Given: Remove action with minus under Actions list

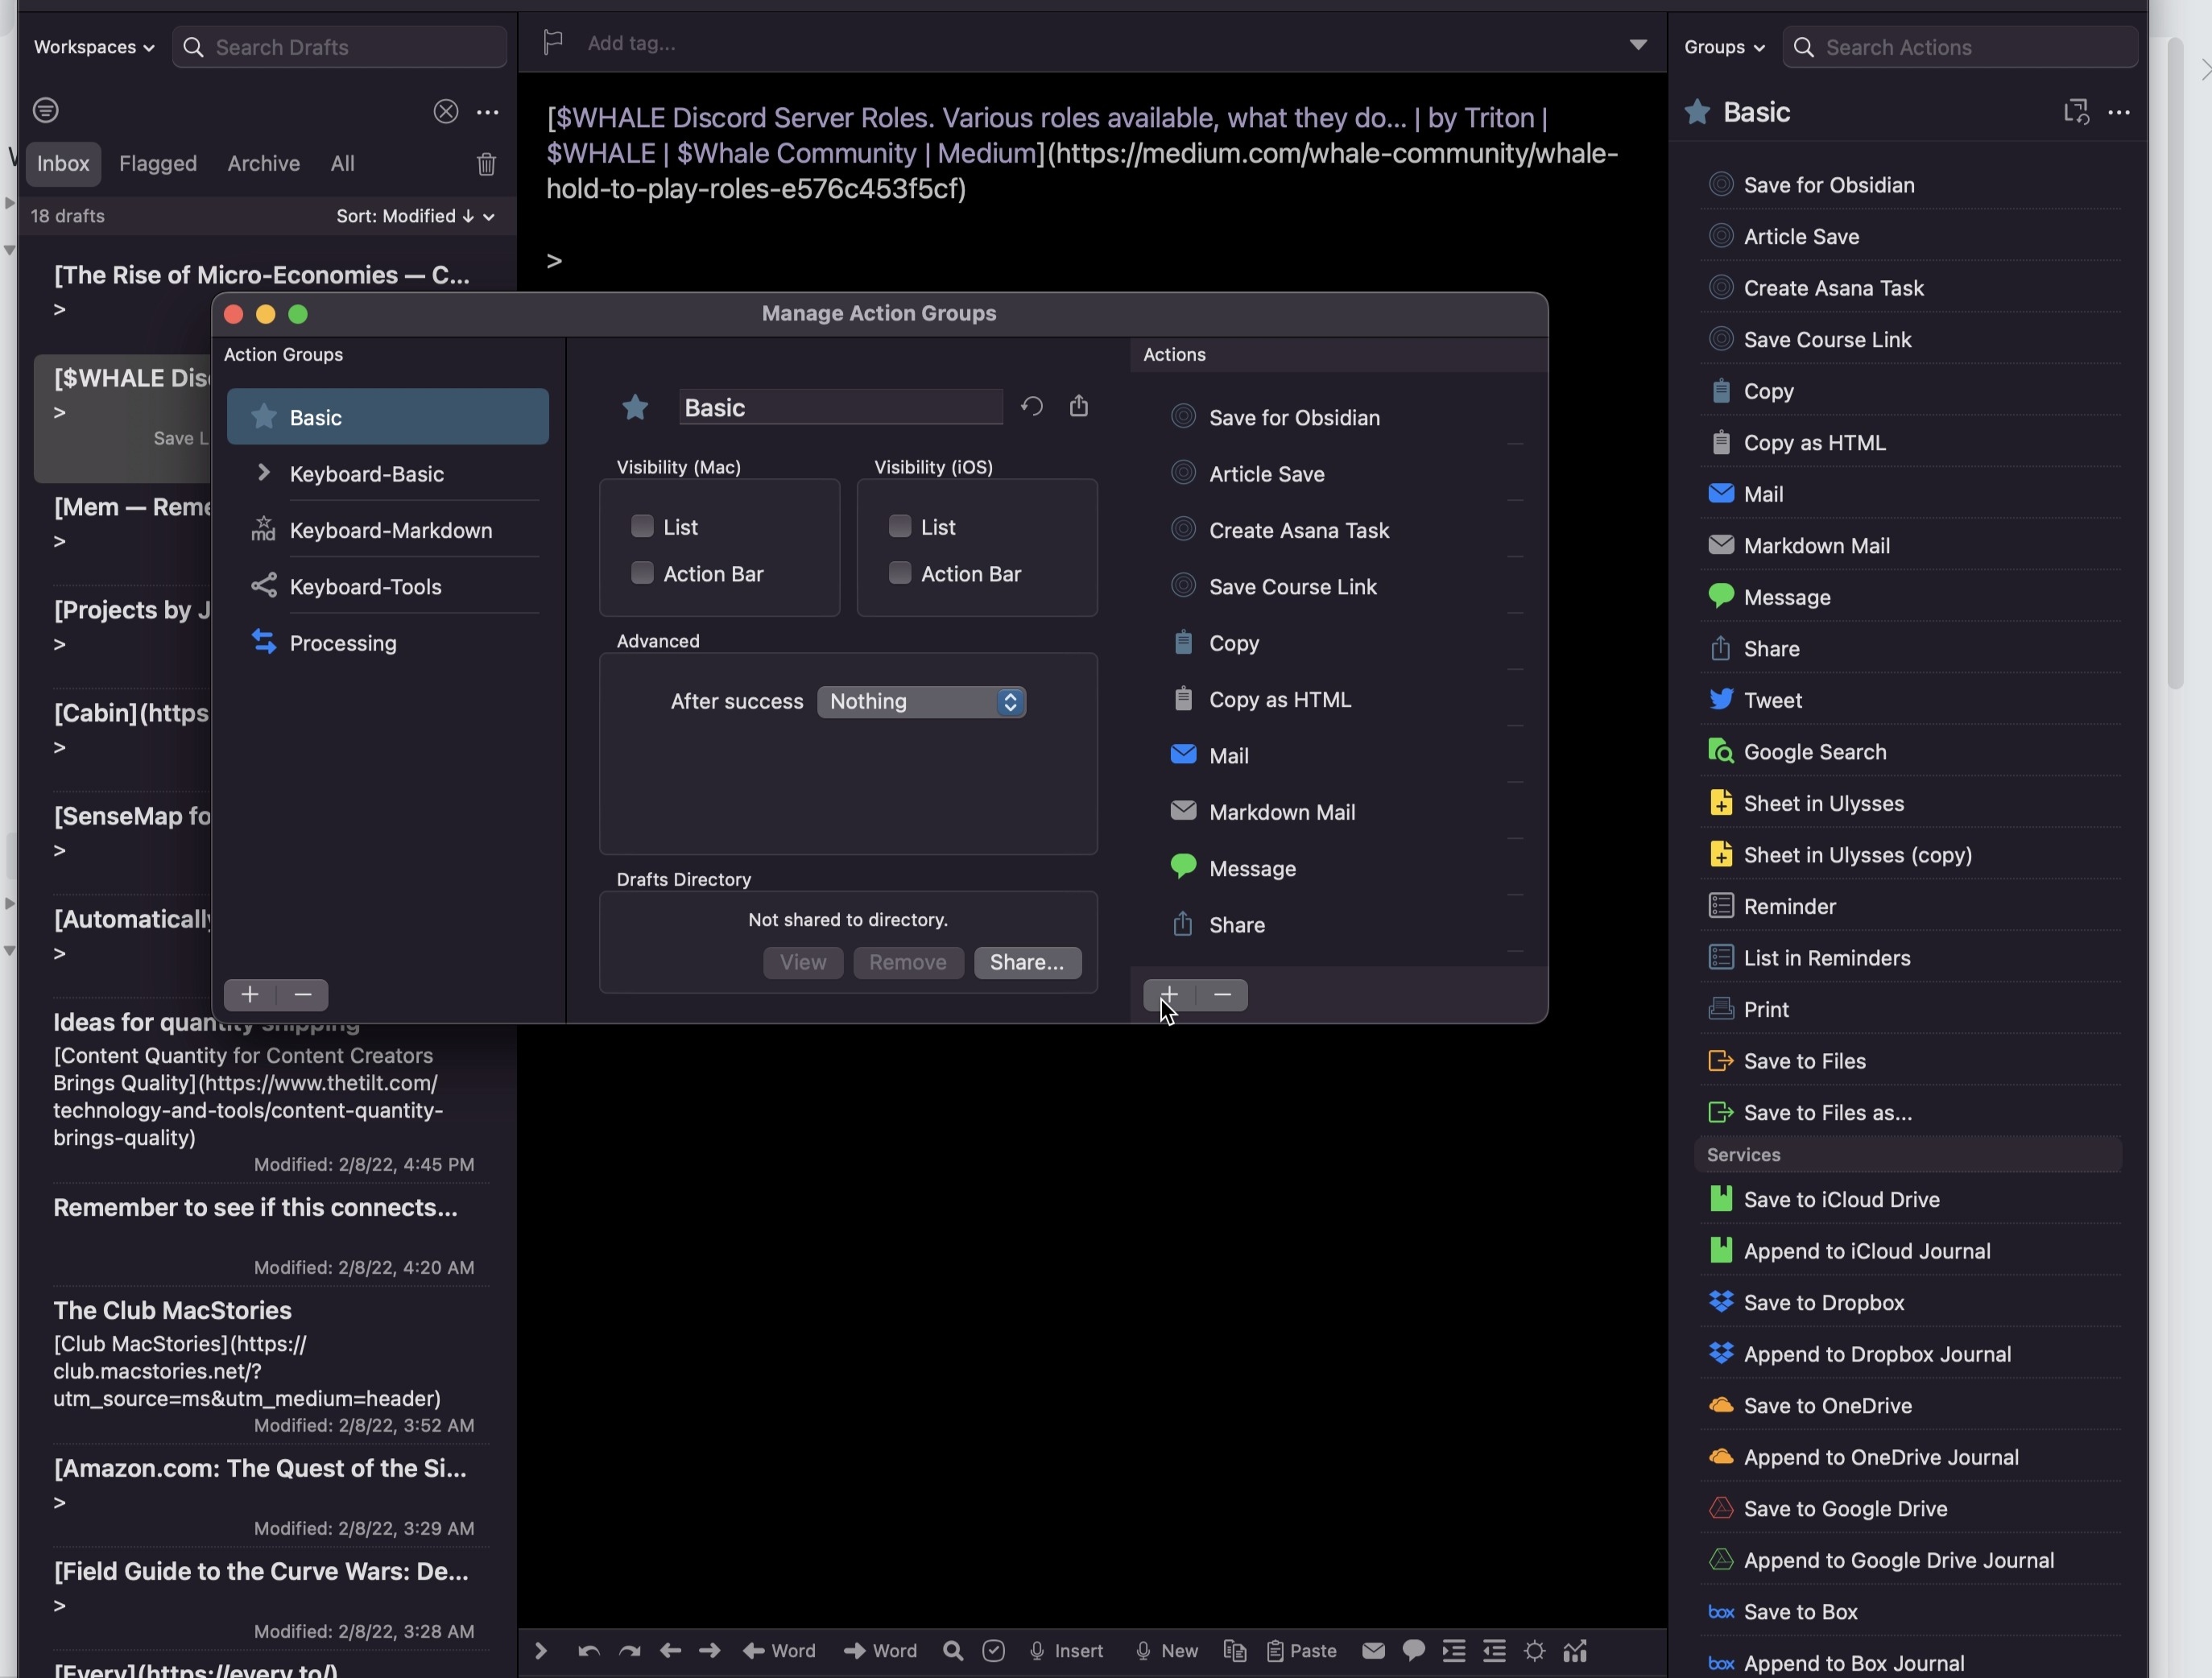Looking at the screenshot, I should [1222, 994].
